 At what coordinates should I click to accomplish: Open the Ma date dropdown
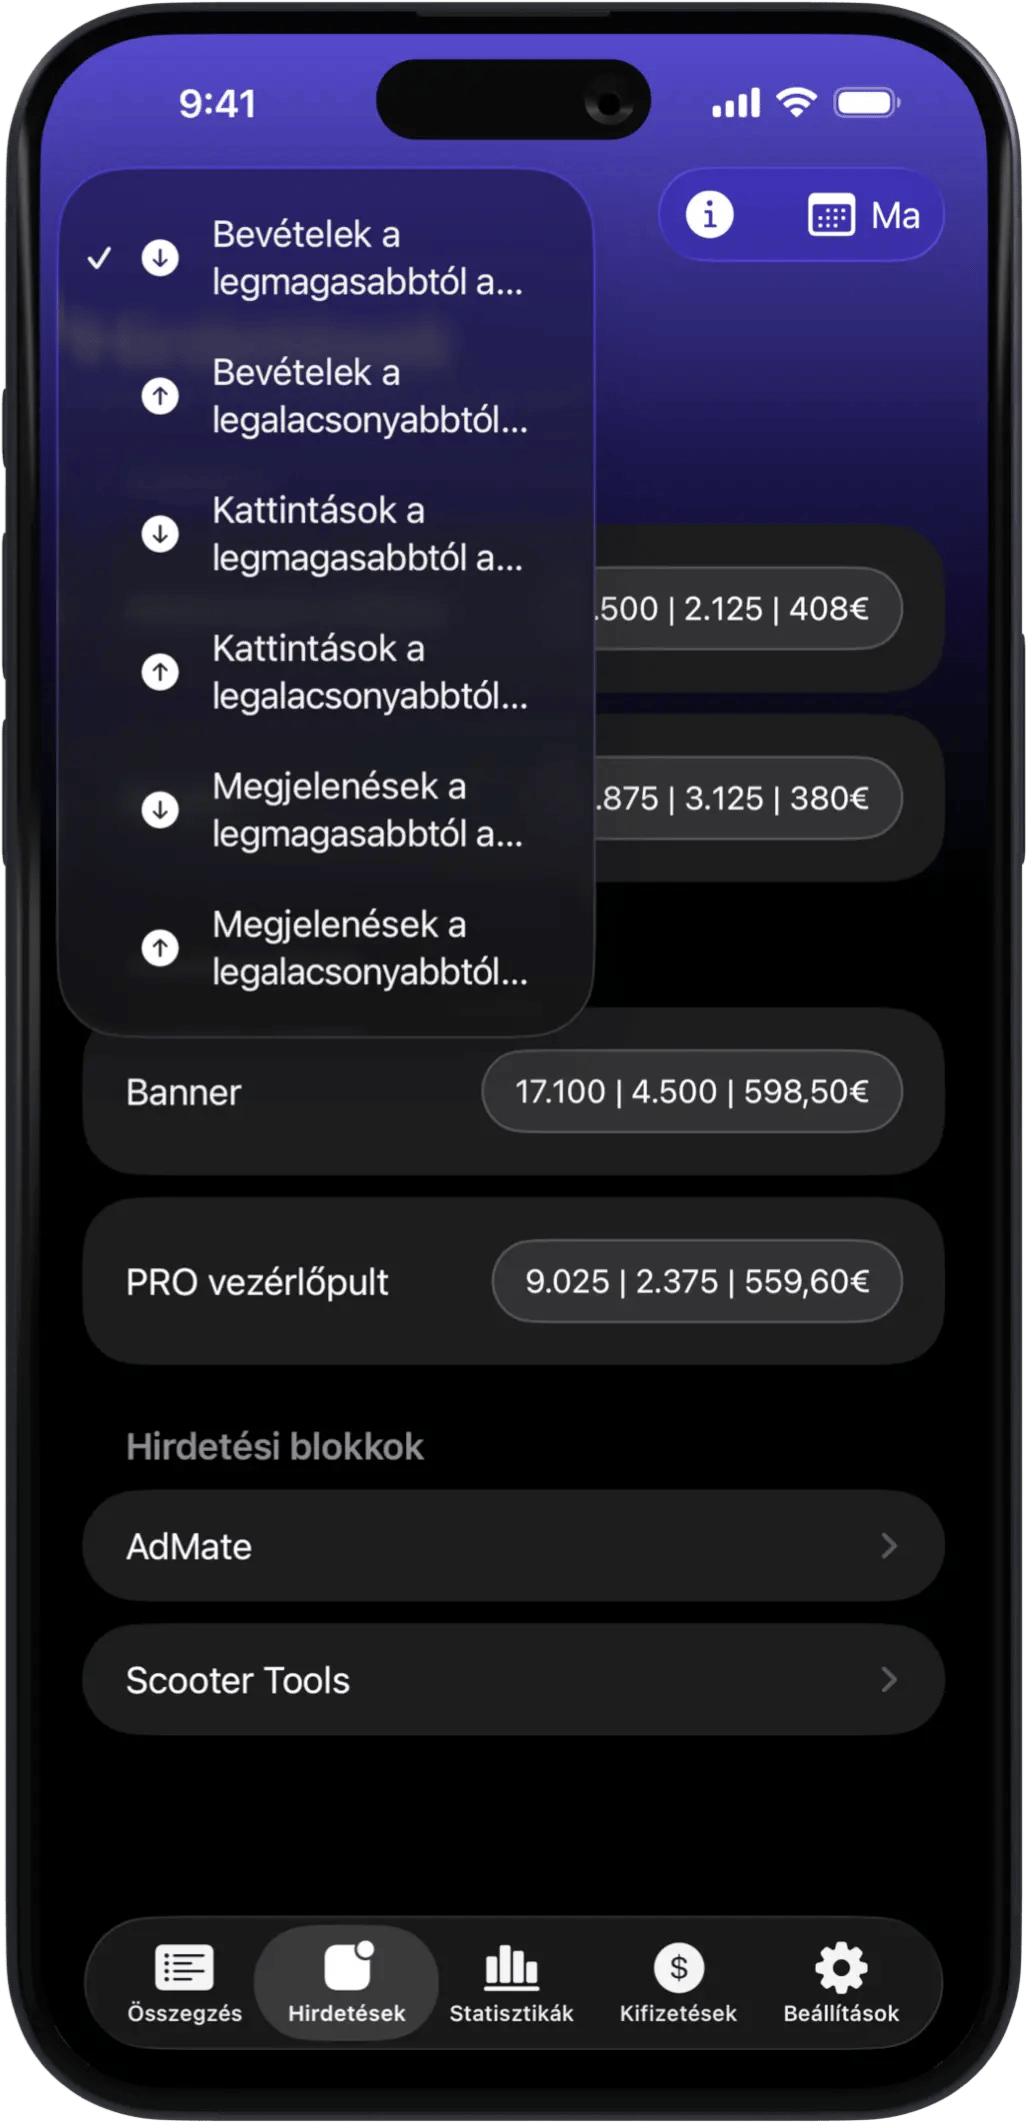click(x=894, y=216)
